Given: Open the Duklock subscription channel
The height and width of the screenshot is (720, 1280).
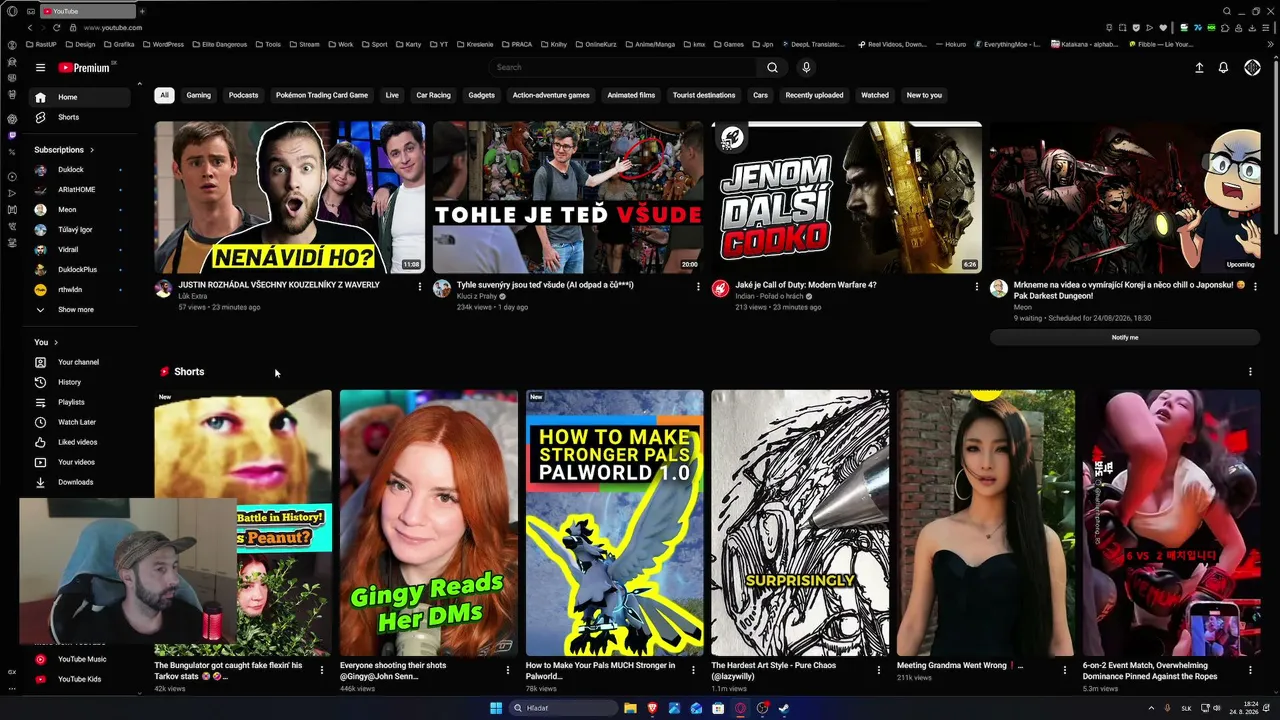Looking at the screenshot, I should coord(80,170).
